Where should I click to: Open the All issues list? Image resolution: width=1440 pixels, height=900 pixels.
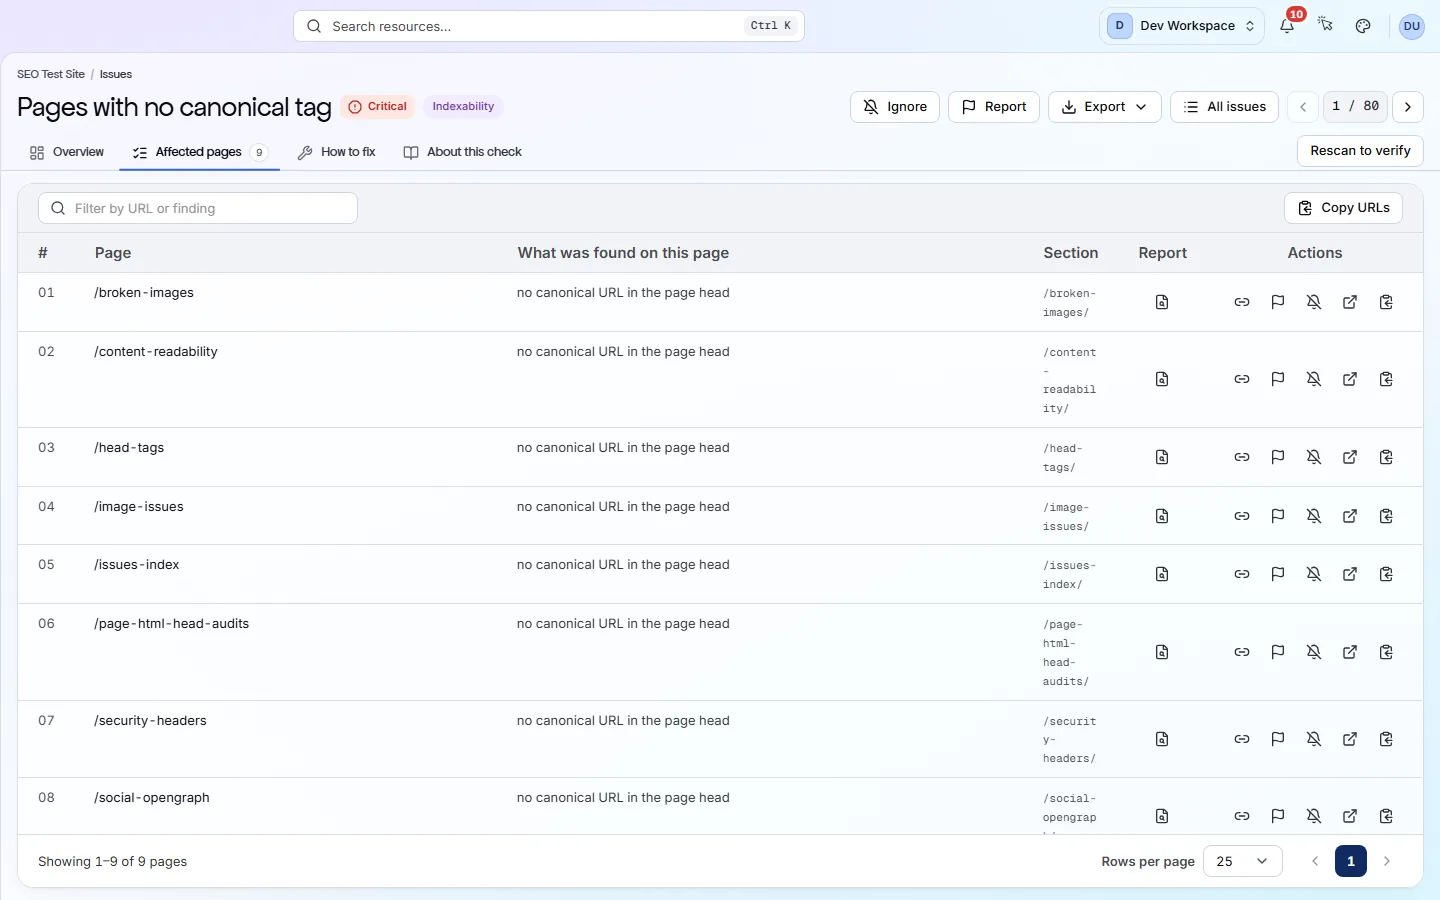tap(1224, 107)
